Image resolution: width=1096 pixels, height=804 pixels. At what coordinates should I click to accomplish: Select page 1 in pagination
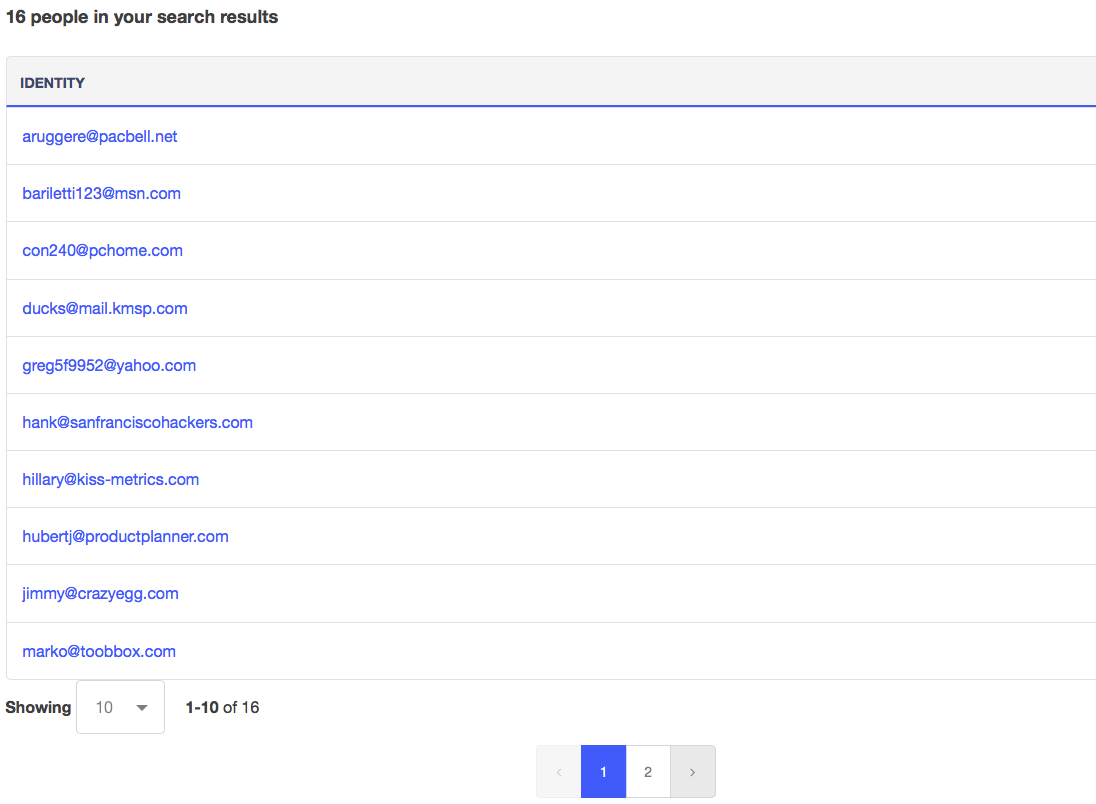pyautogui.click(x=603, y=771)
